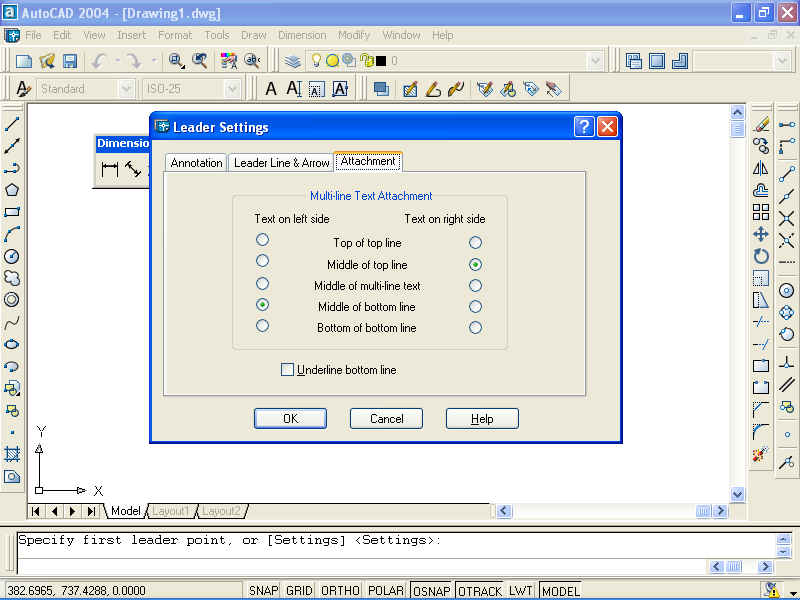This screenshot has width=800, height=600.
Task: Select the Rotate modify tool
Action: [761, 256]
